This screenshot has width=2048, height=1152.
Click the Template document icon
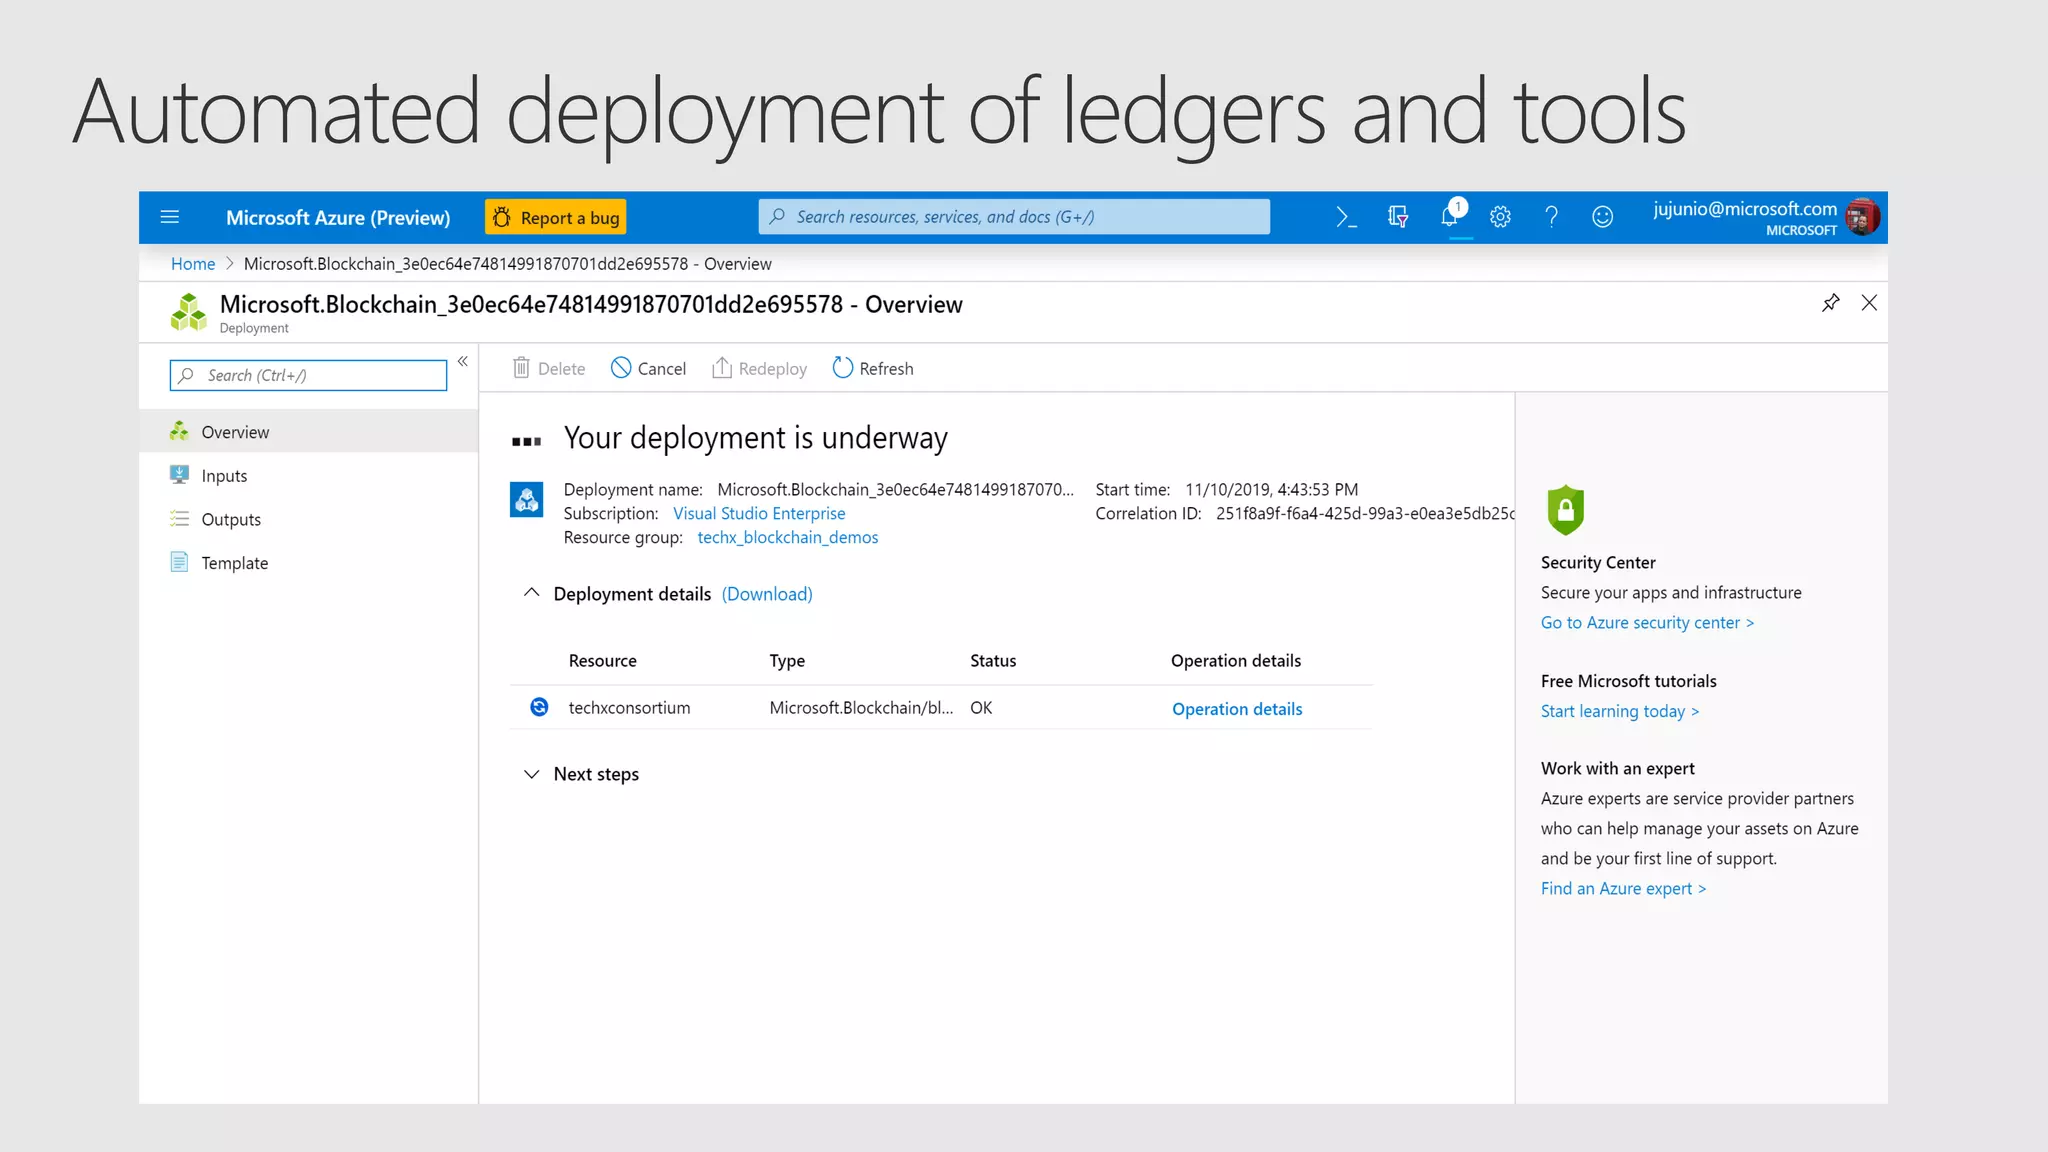(179, 562)
